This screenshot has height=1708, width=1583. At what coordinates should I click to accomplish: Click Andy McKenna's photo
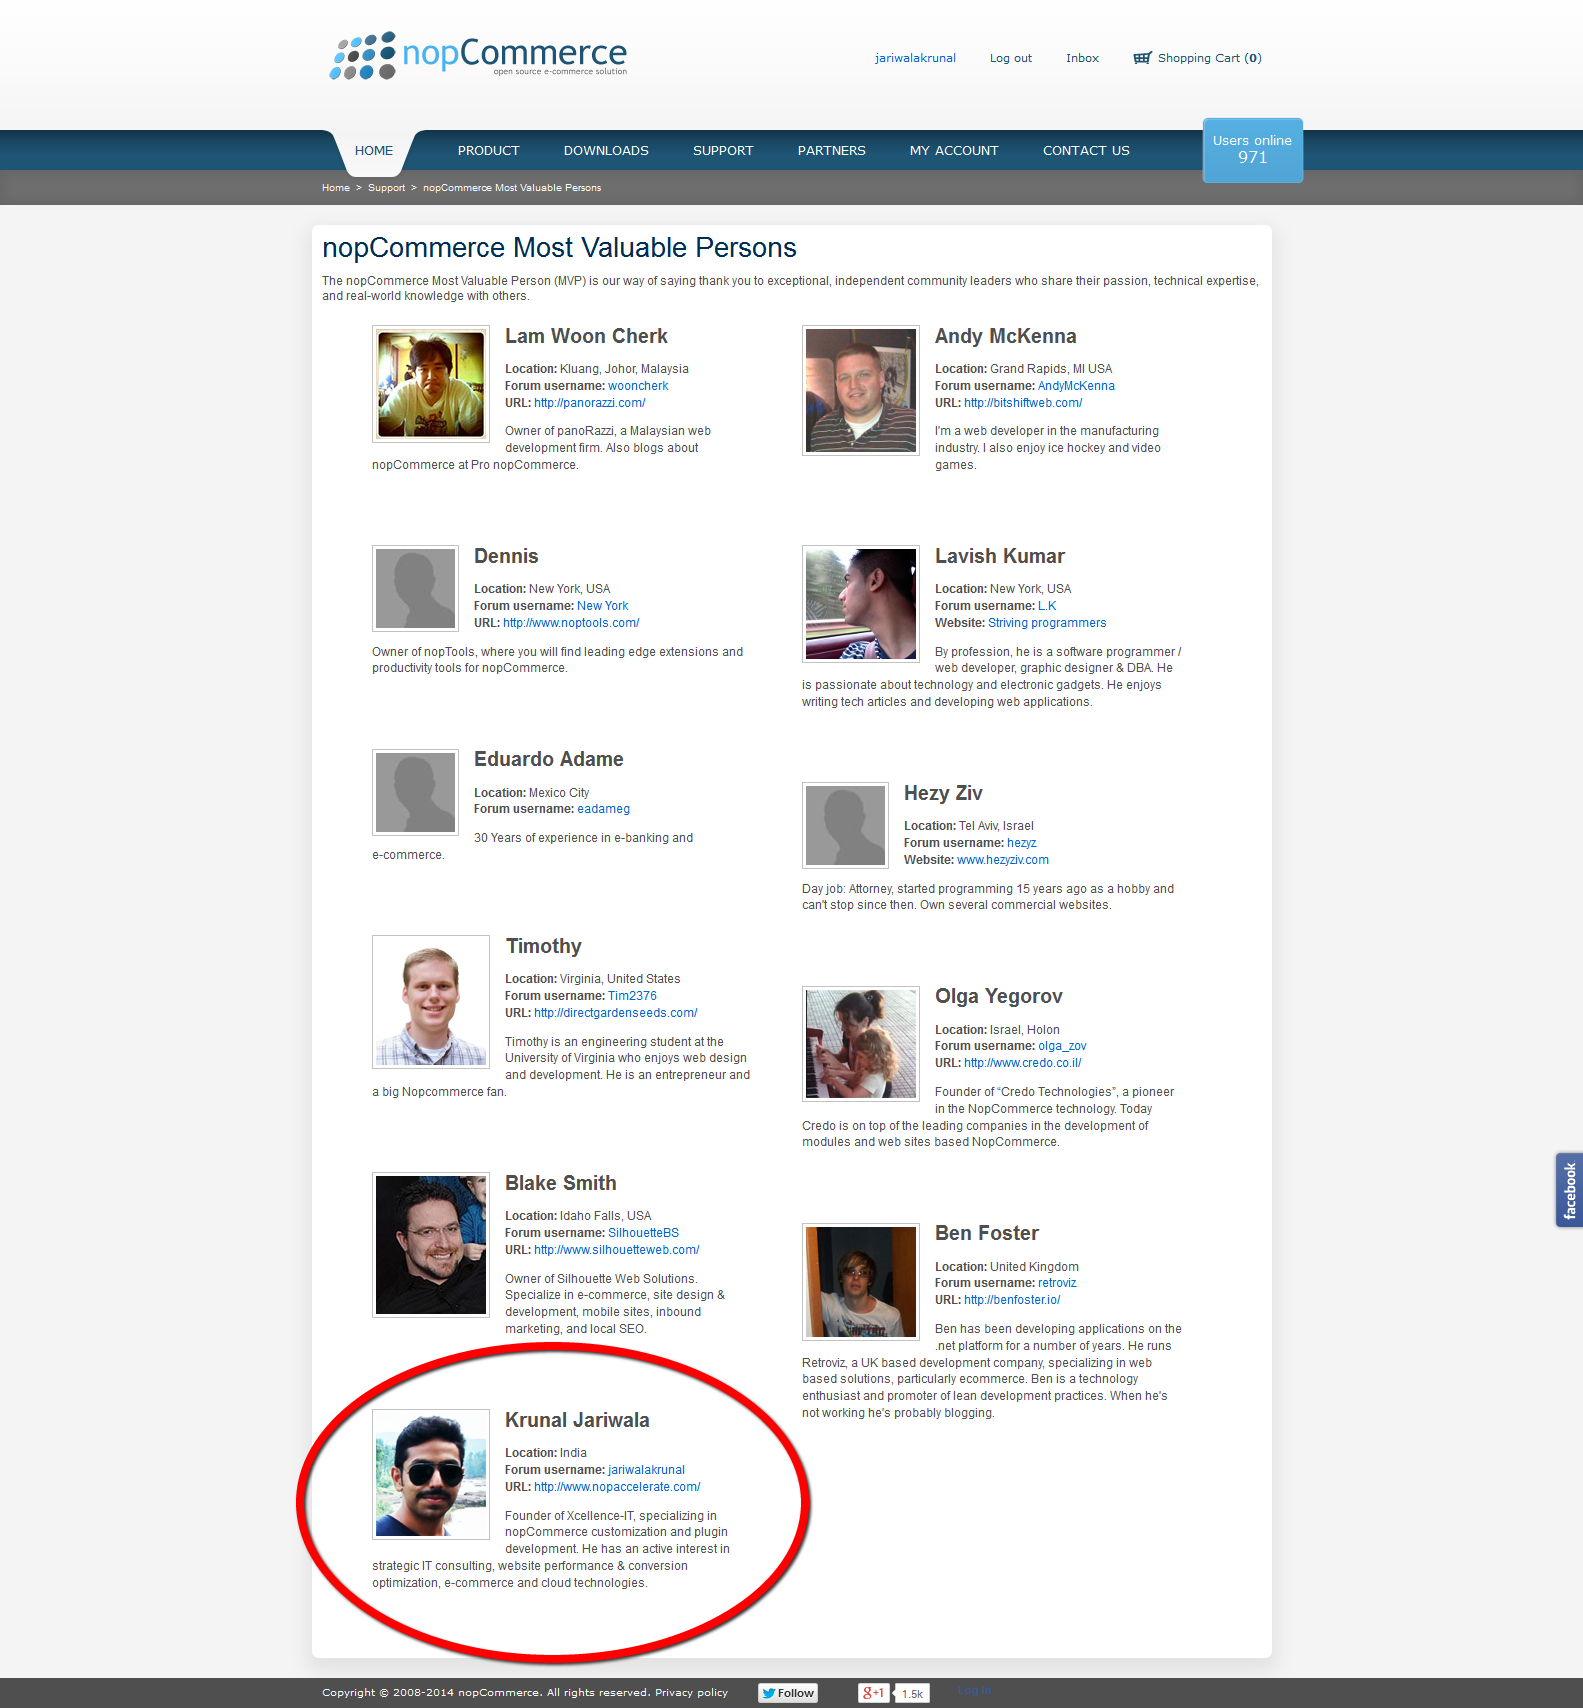point(861,390)
